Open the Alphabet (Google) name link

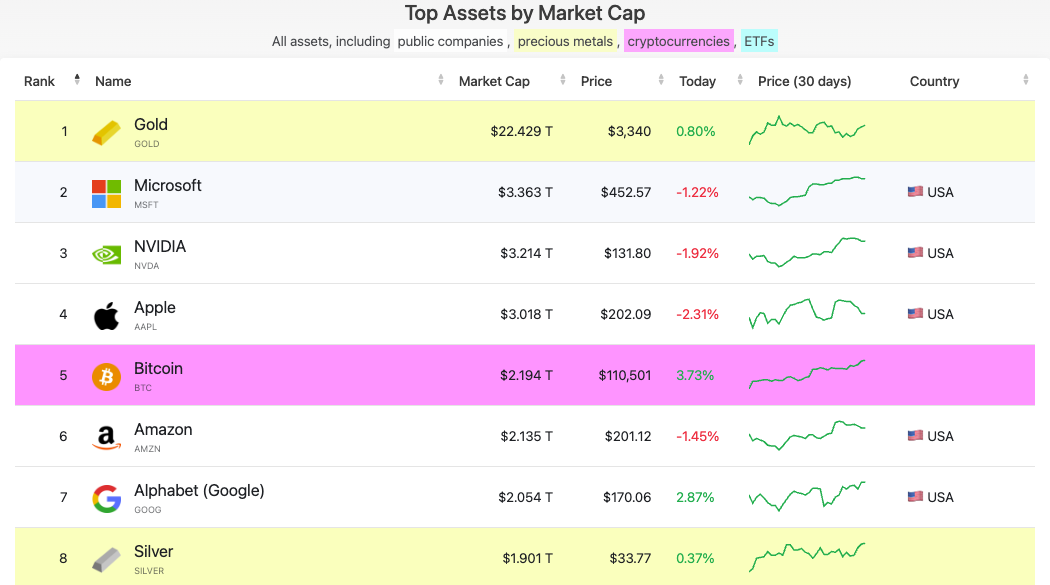199,491
